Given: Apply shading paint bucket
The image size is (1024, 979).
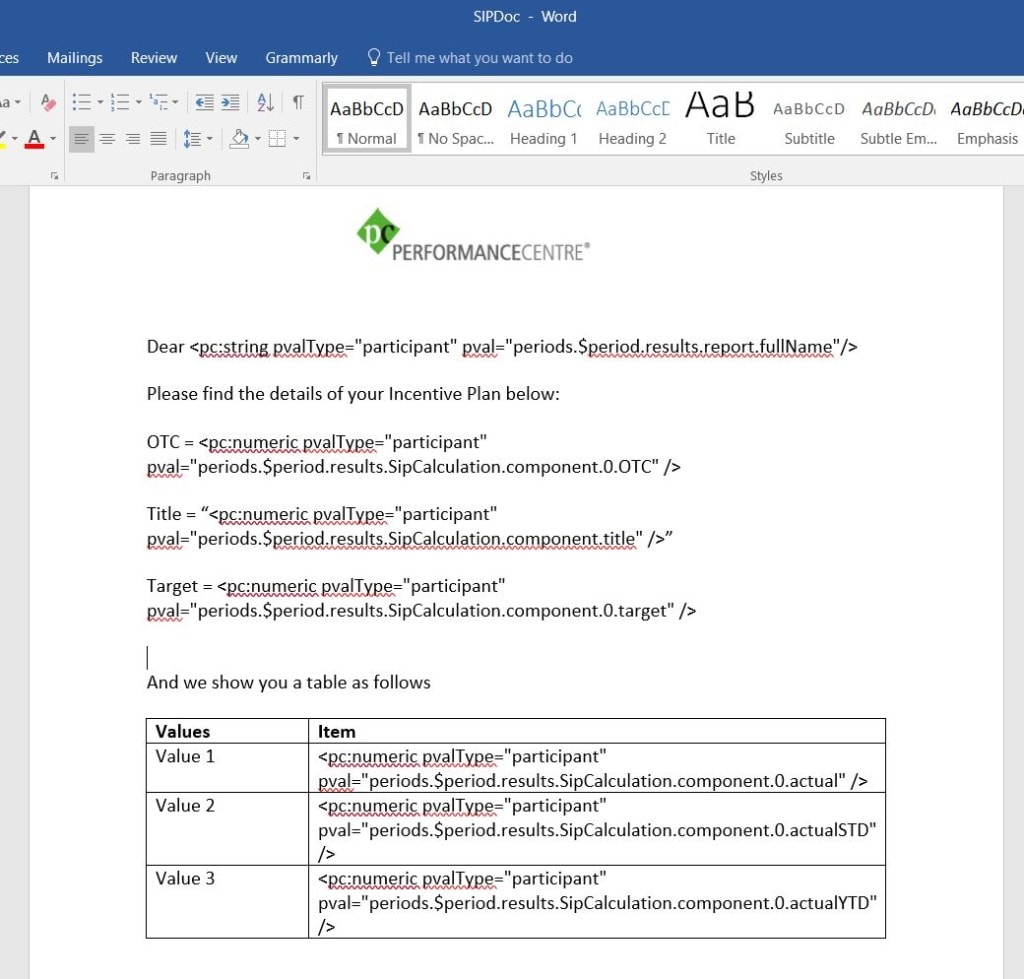Looking at the screenshot, I should [240, 138].
